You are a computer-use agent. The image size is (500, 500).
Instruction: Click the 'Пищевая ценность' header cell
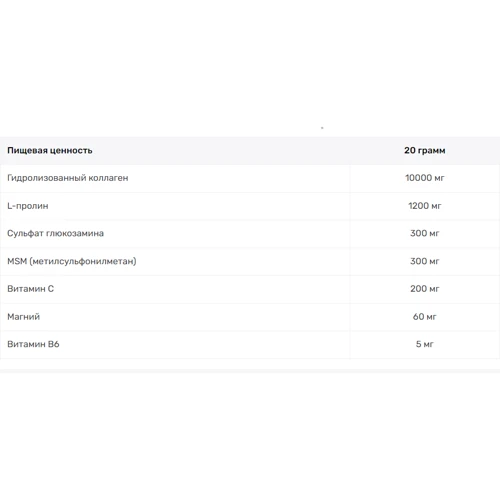[50, 150]
